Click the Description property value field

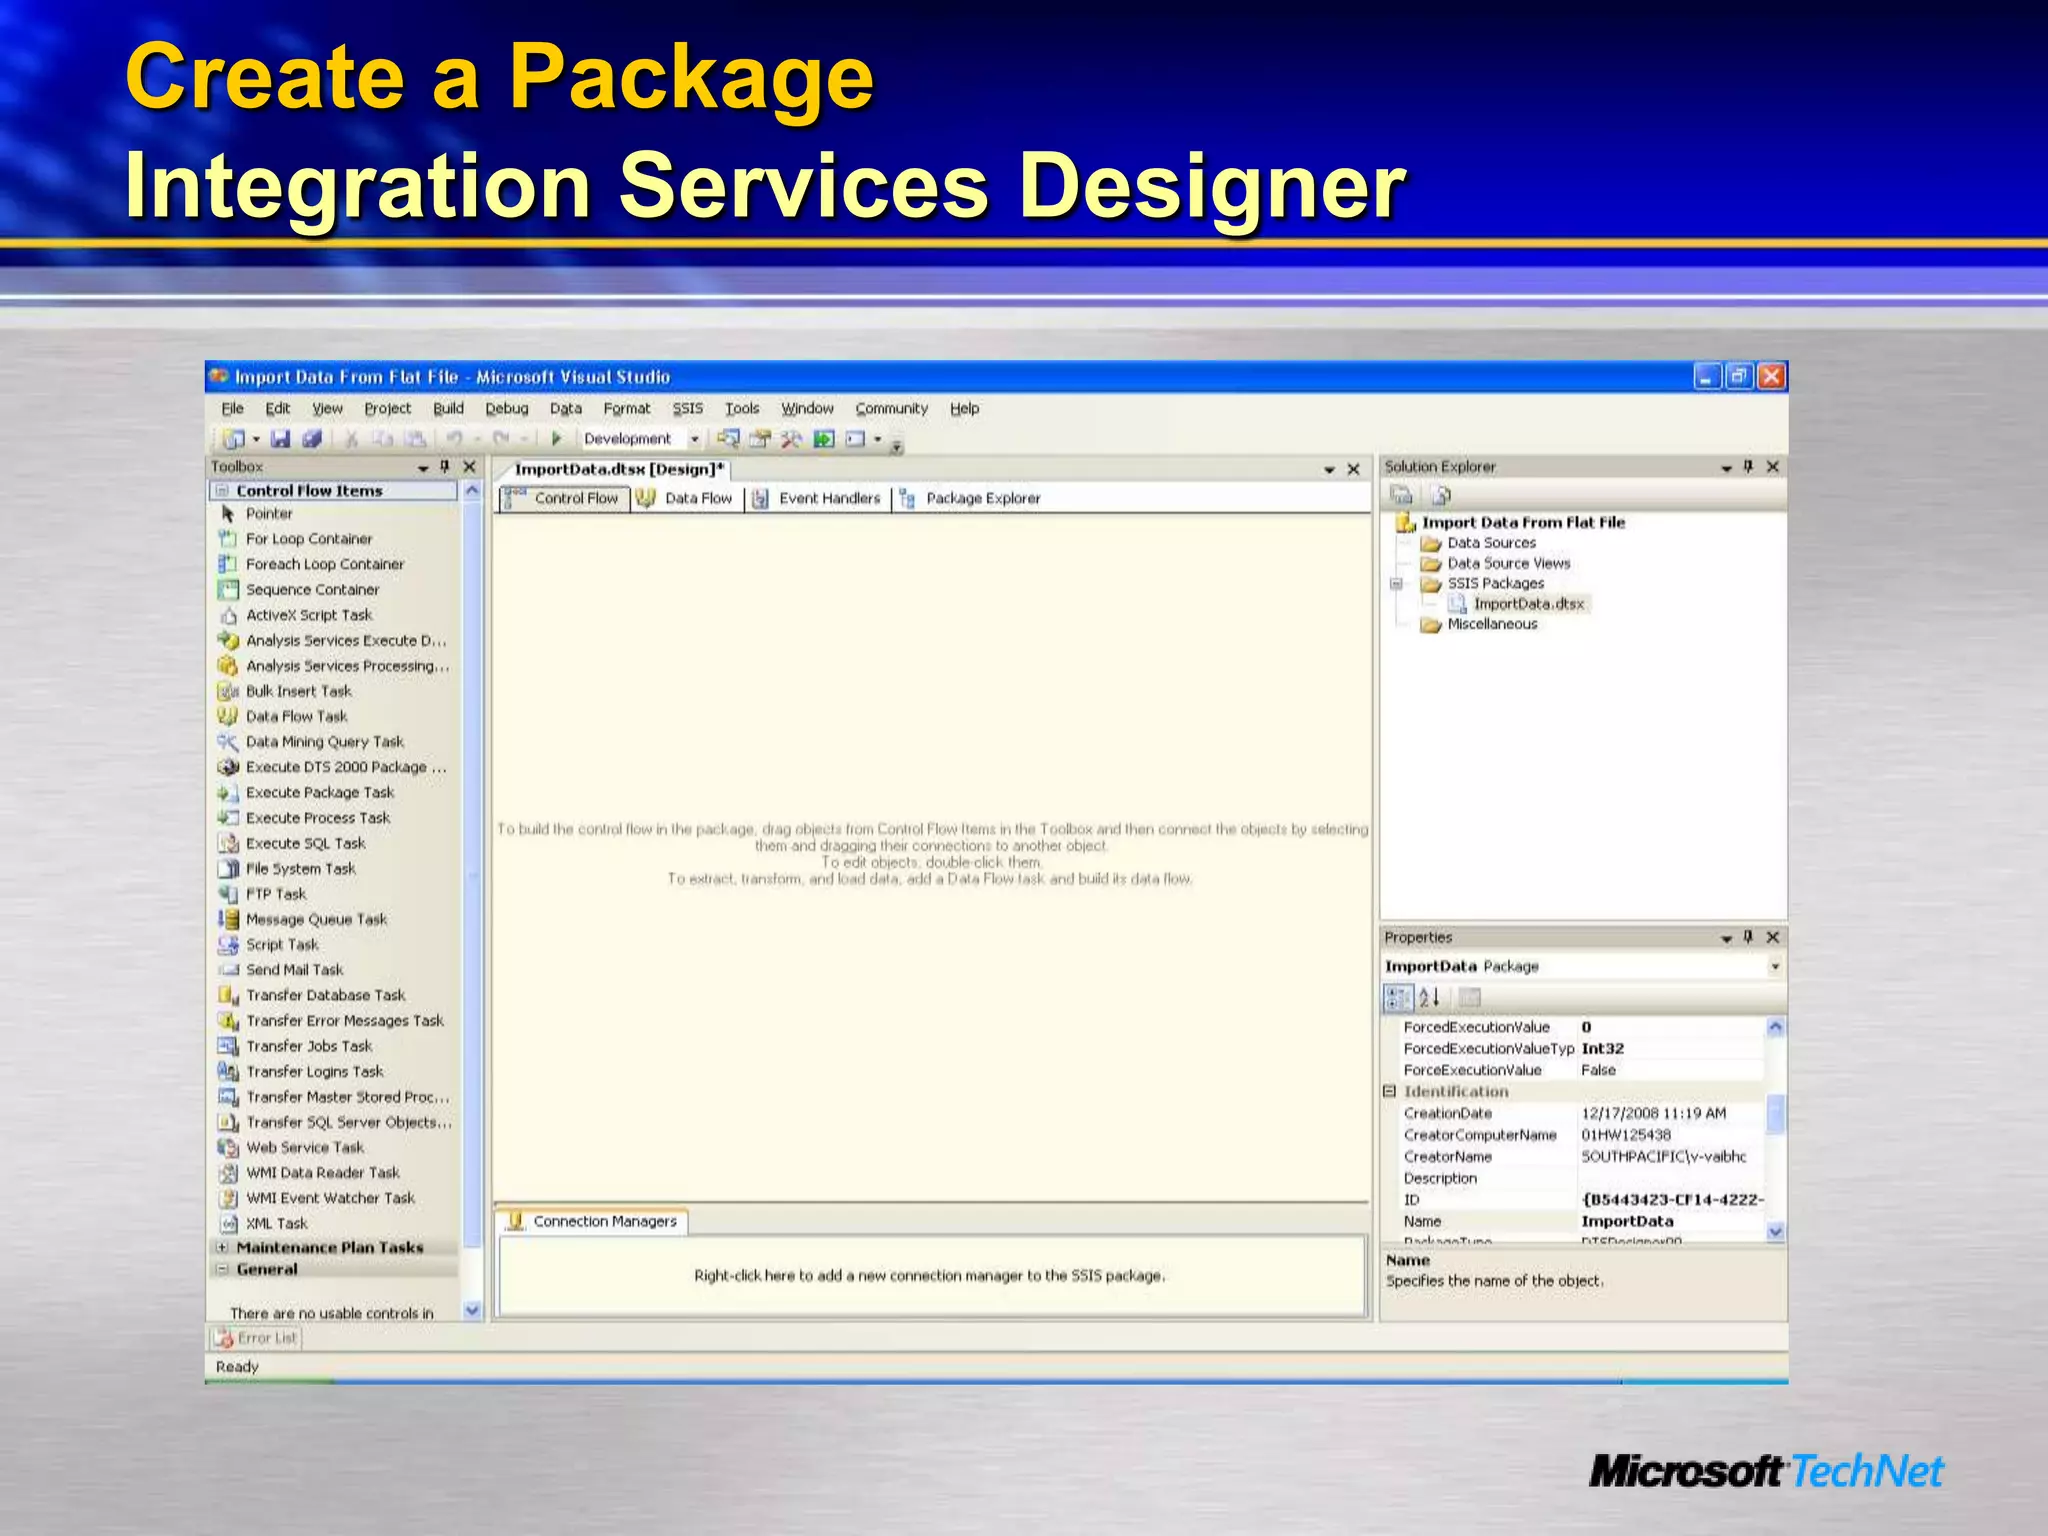(x=1671, y=1179)
